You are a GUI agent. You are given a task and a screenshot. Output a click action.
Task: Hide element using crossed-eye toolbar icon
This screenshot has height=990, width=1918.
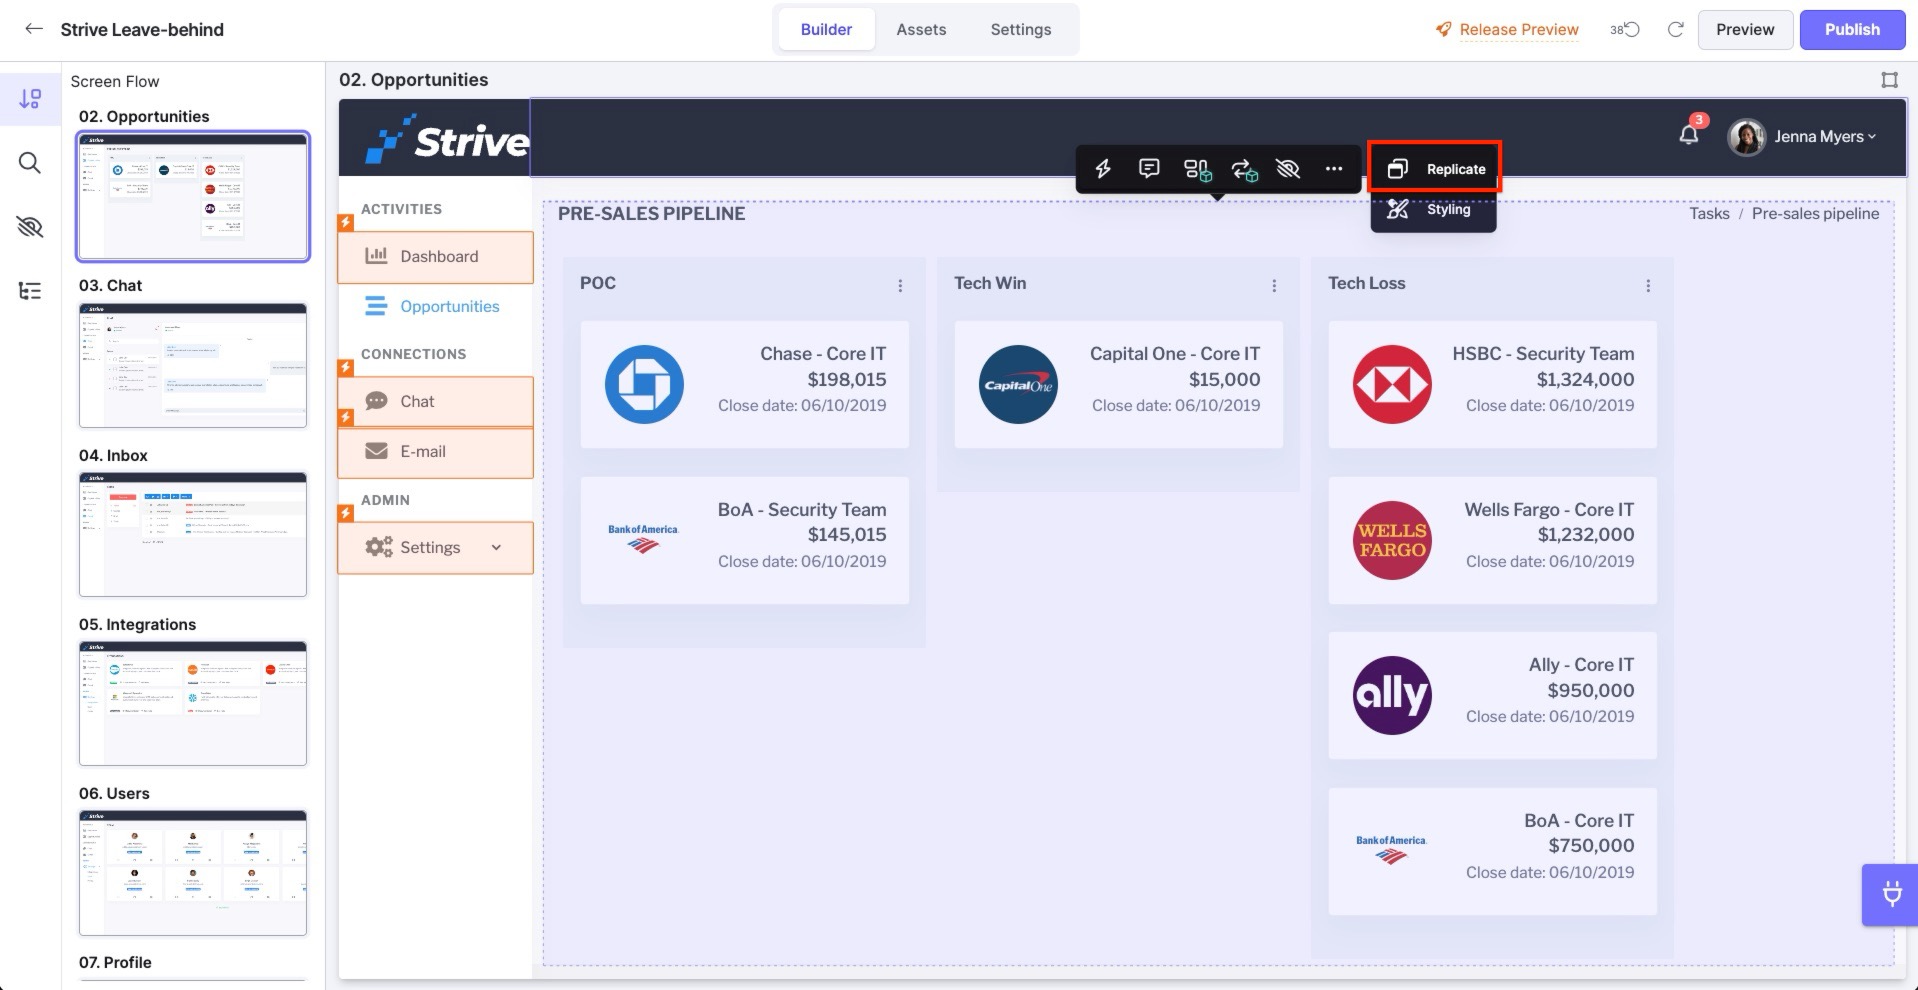coord(1288,169)
